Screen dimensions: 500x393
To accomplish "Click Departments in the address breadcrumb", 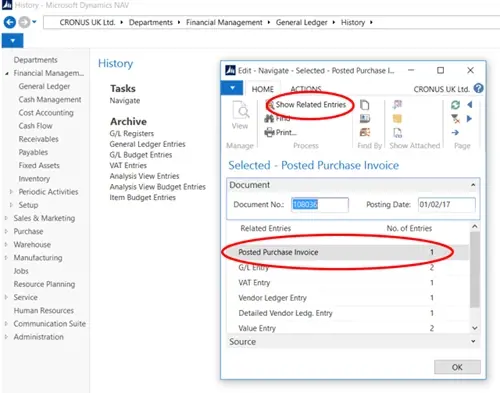I will click(151, 22).
